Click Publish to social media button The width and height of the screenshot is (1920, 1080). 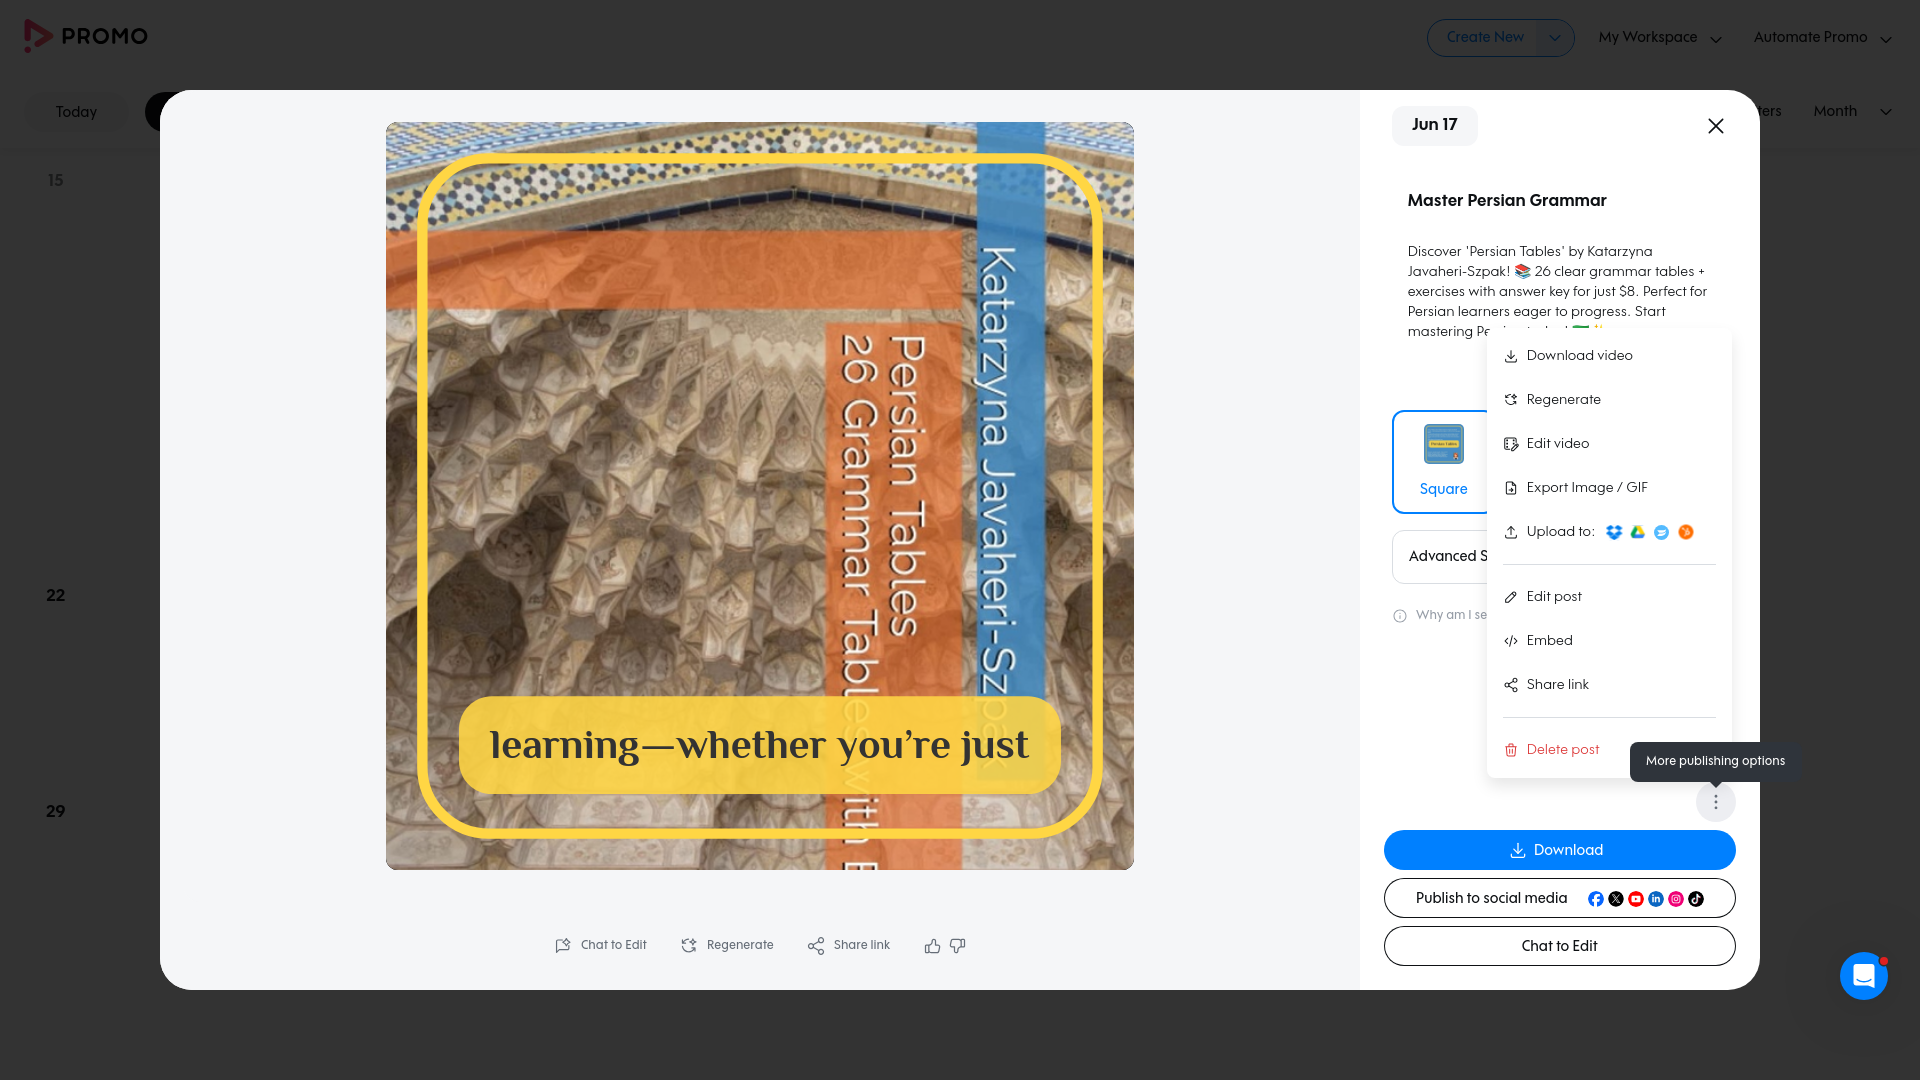(1560, 898)
